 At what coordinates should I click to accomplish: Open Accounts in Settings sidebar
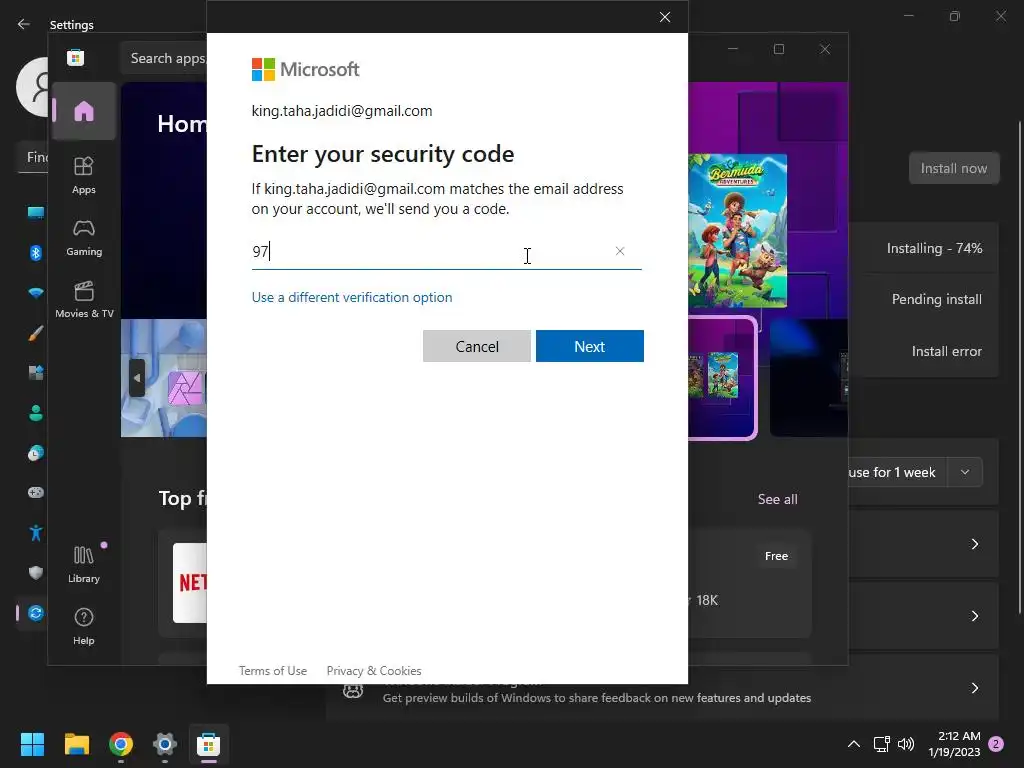36,413
